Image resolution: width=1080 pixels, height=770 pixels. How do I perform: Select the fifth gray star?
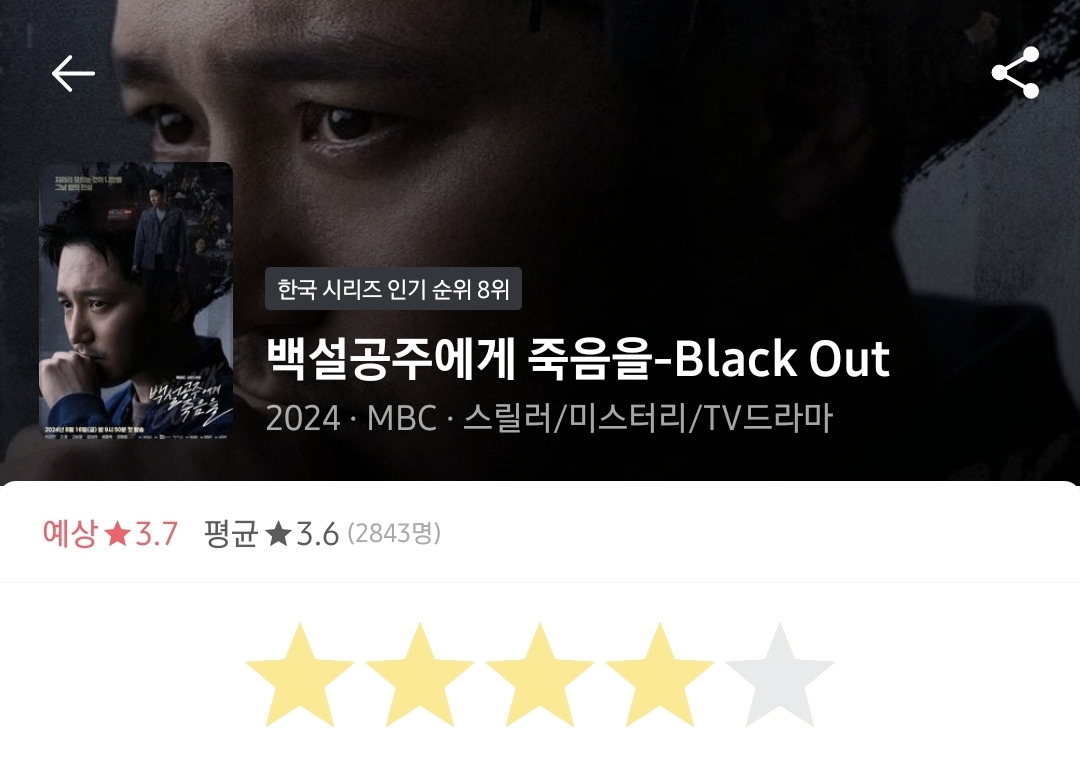pos(780,675)
